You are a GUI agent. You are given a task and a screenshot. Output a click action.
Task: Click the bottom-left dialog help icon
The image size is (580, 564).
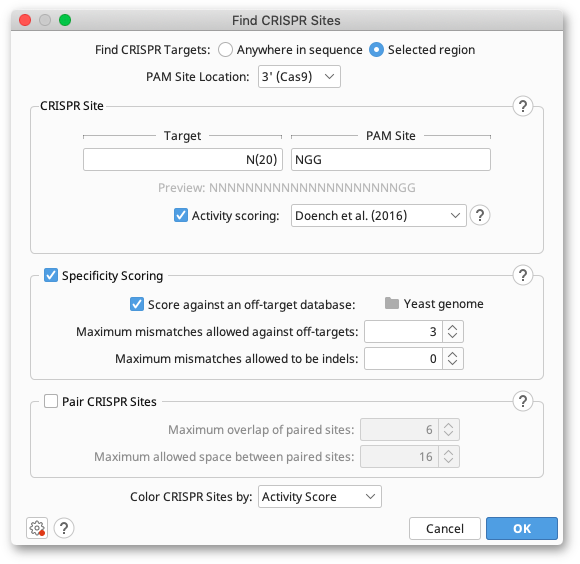(x=64, y=528)
